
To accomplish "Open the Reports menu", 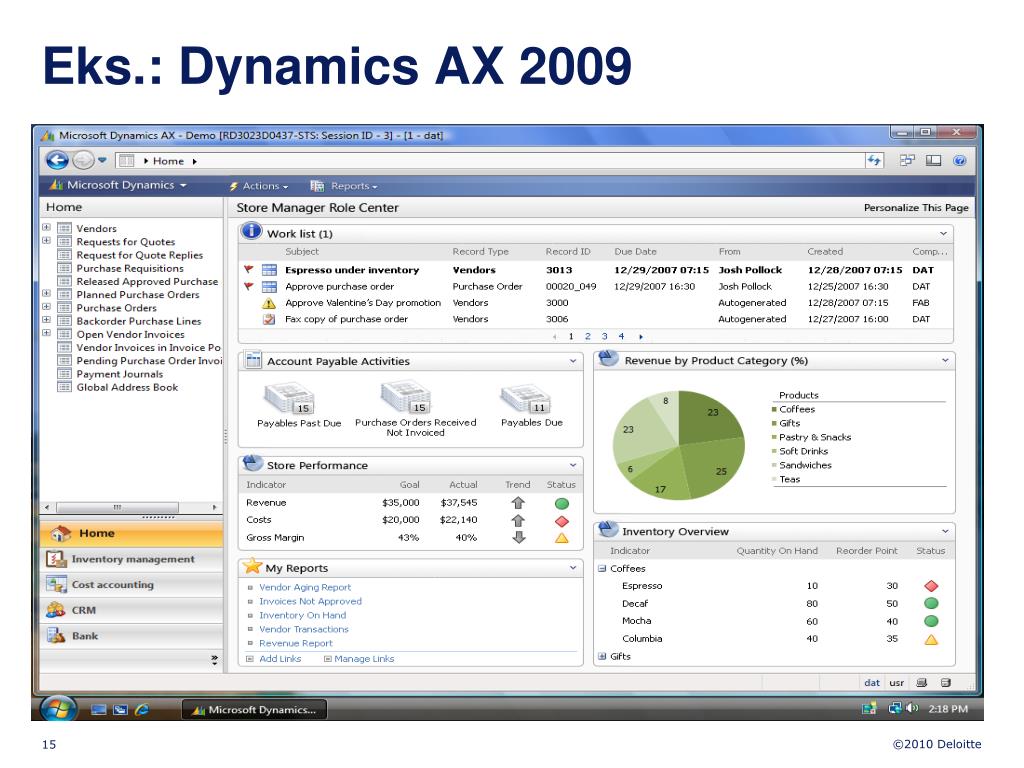I will (x=344, y=186).
